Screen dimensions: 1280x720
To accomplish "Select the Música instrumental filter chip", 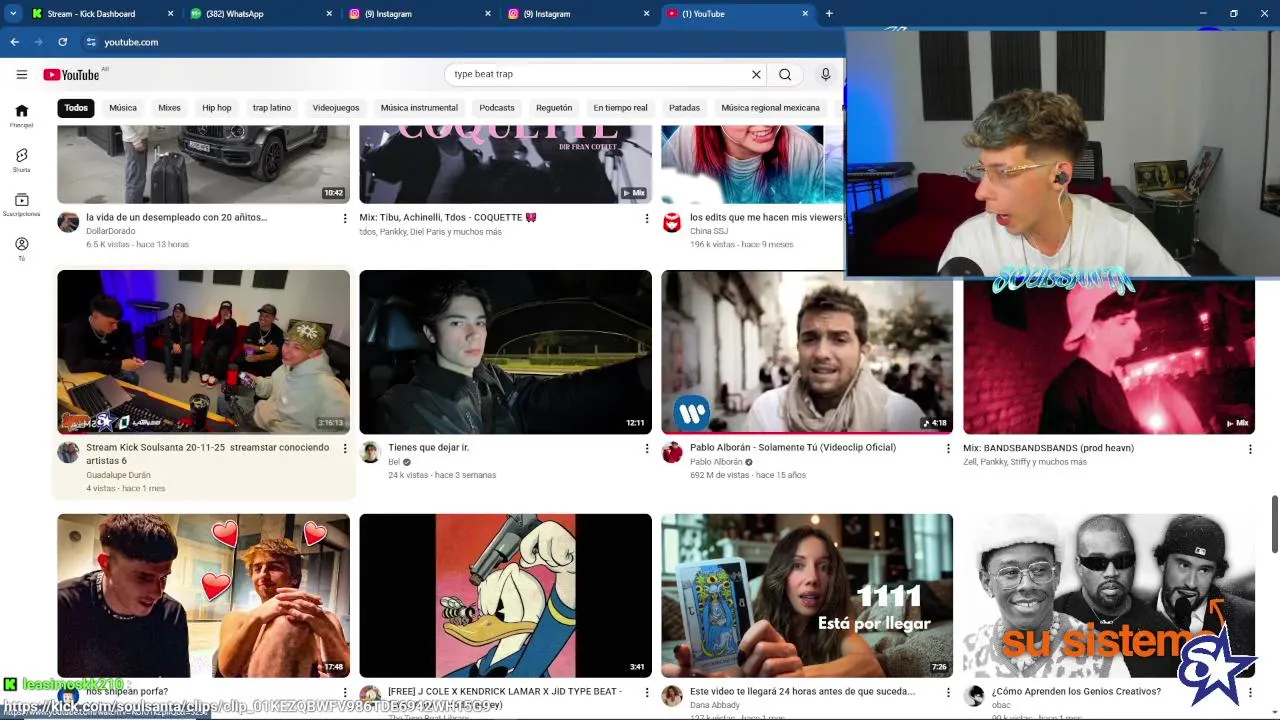I will click(x=419, y=108).
